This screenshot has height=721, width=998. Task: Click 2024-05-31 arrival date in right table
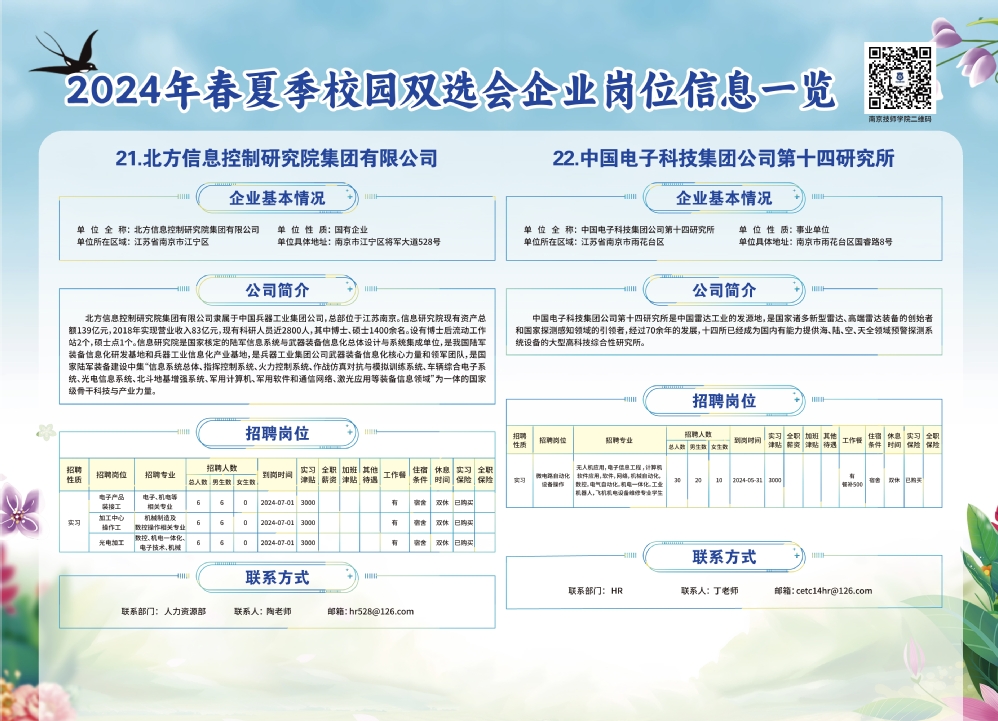(x=747, y=481)
